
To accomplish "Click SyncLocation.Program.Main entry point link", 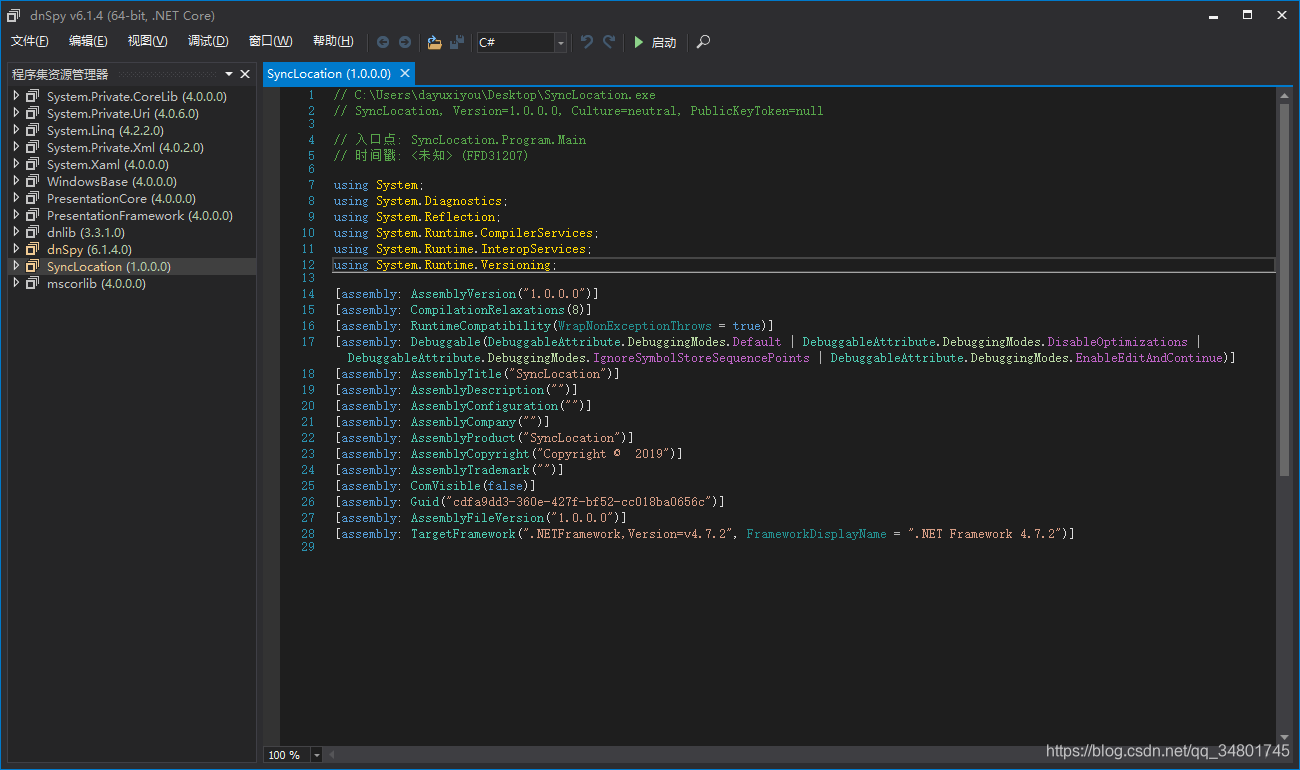I will (x=498, y=140).
